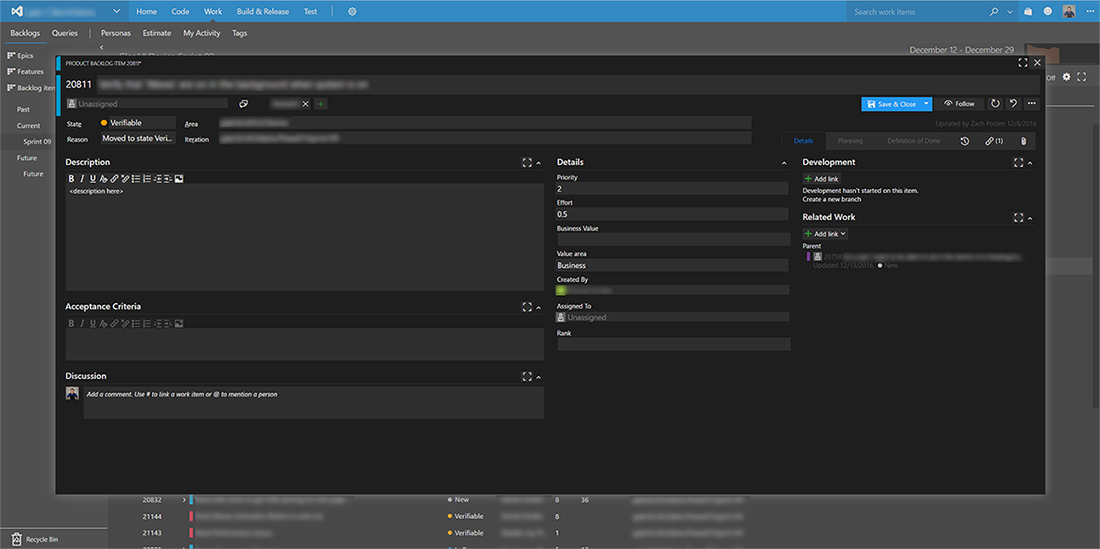The height and width of the screenshot is (549, 1100).
Task: Select Sprint 09 in sidebar
Action: pos(37,142)
